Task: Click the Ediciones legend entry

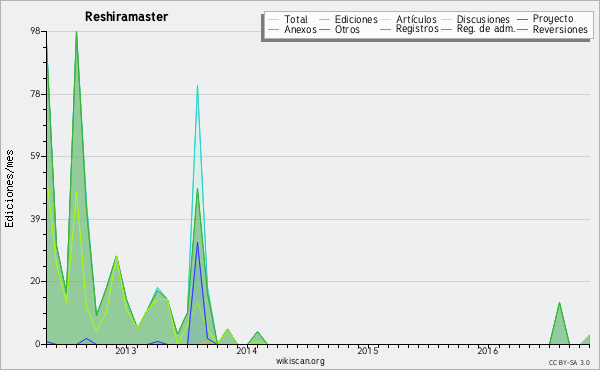Action: pos(356,19)
